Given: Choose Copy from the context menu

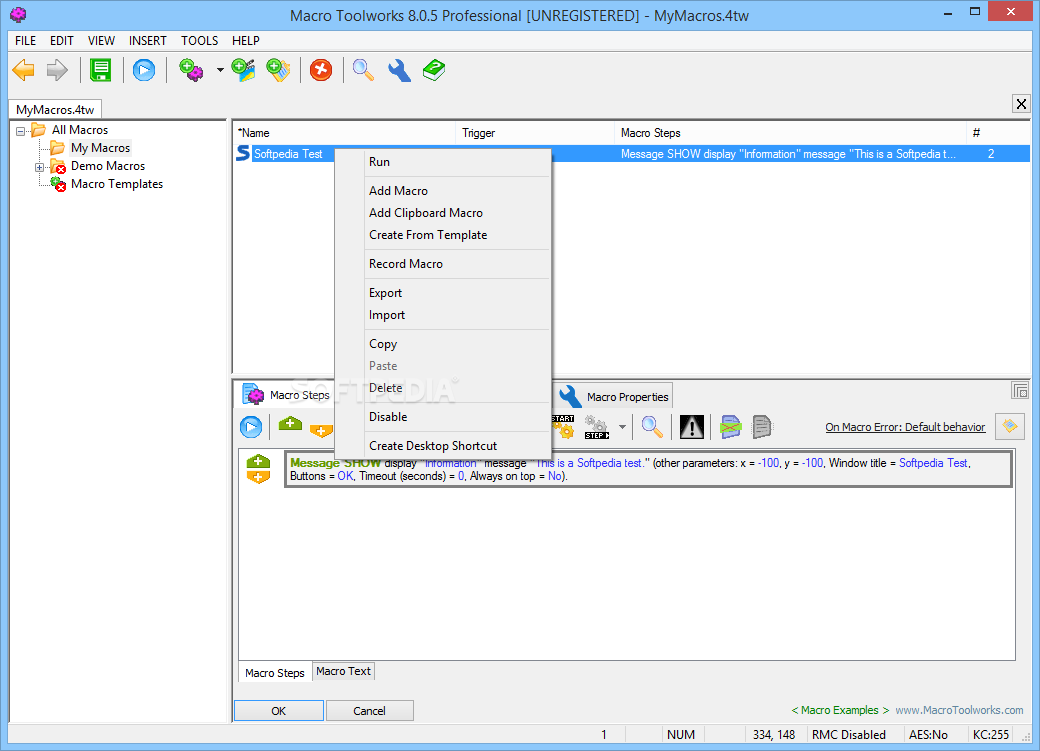Looking at the screenshot, I should click(443, 344).
